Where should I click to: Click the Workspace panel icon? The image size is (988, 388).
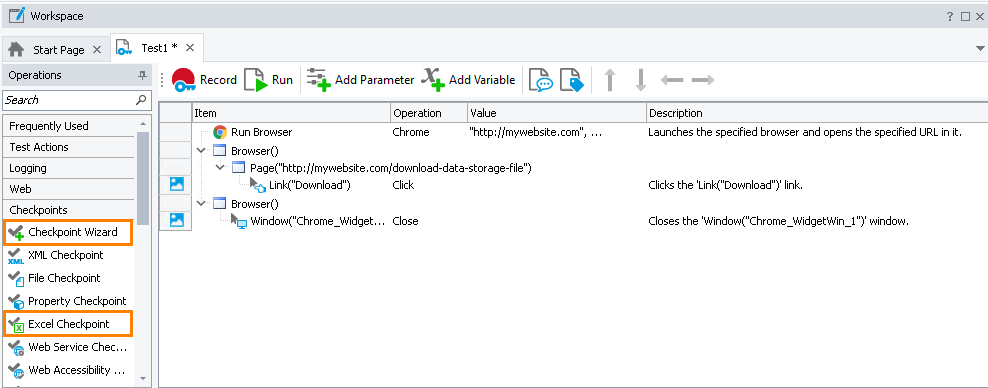click(x=17, y=15)
